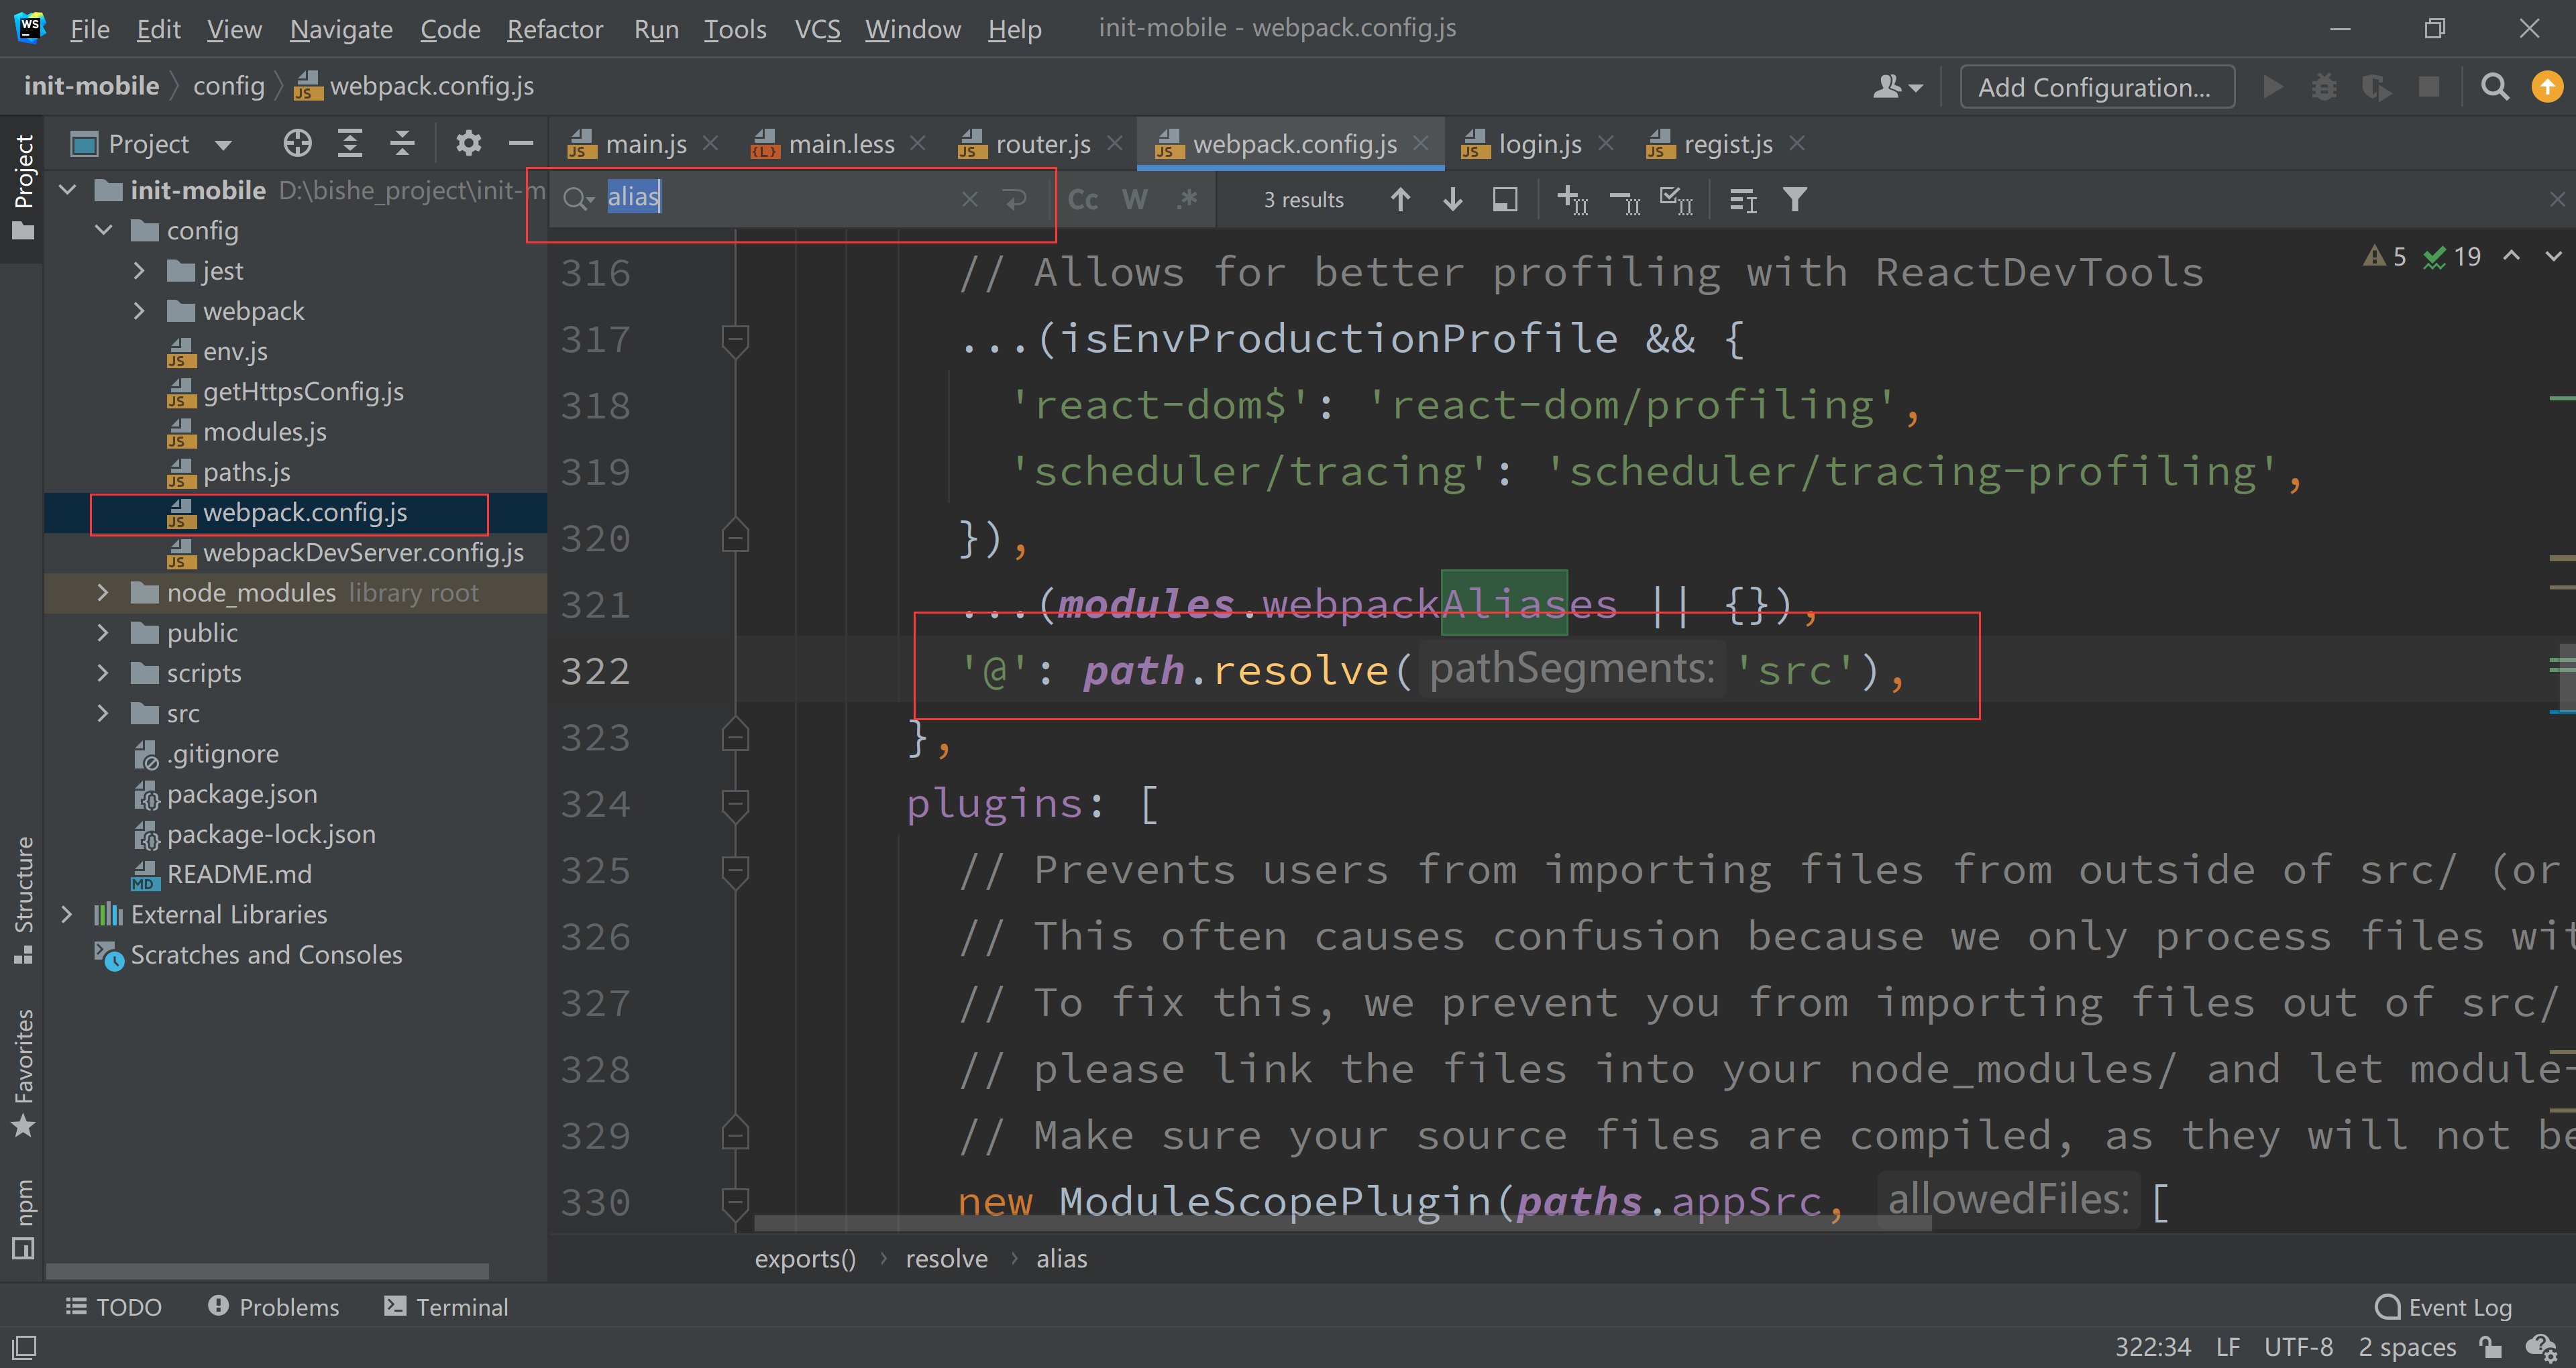Open the VCS menu
The image size is (2576, 1368).
point(817,29)
